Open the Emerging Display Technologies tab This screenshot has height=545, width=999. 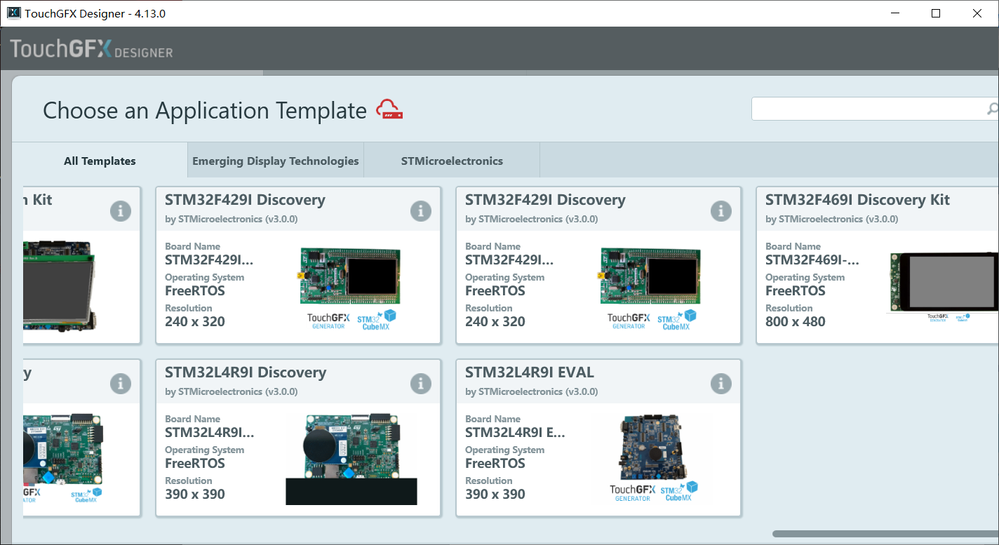point(275,161)
